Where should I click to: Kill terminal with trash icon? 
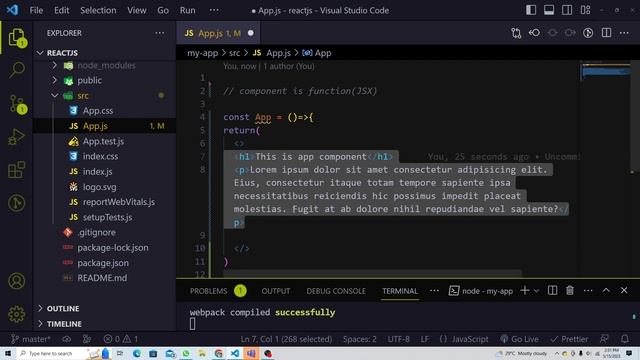pyautogui.click(x=570, y=291)
